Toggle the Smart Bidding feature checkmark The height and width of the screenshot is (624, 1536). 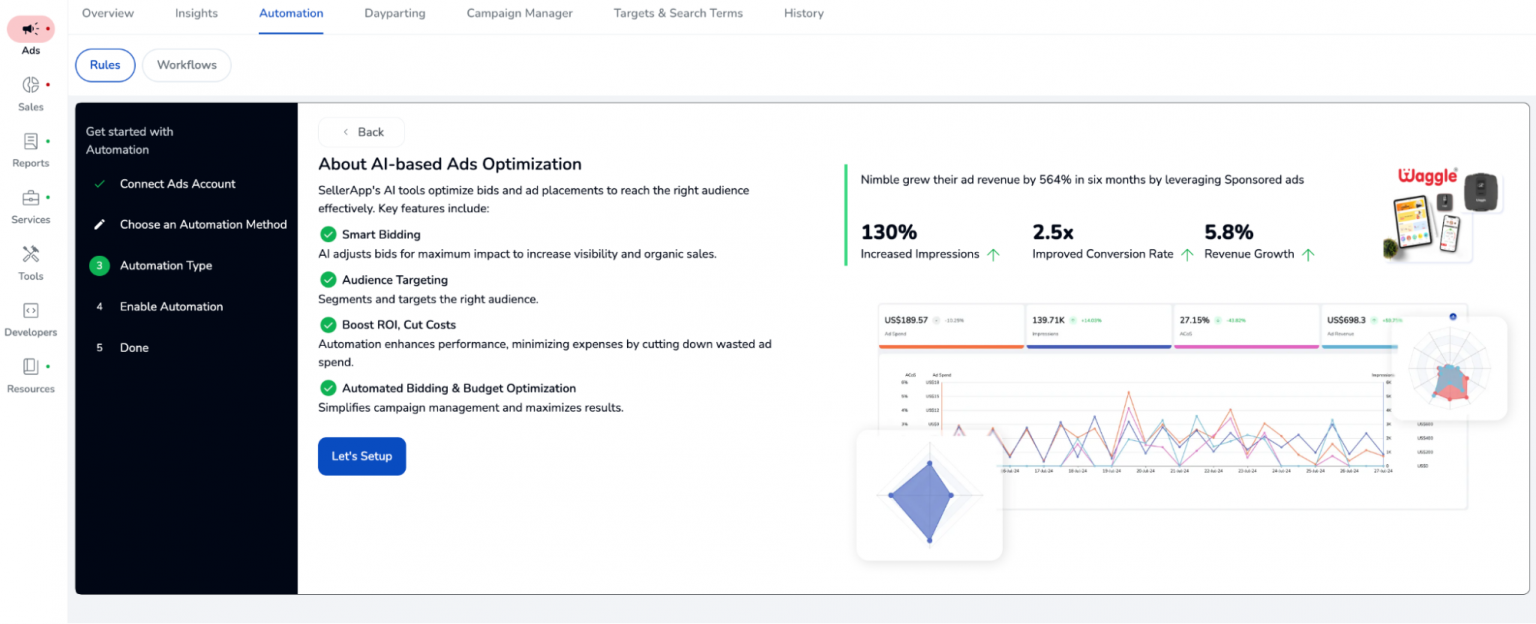(x=328, y=234)
